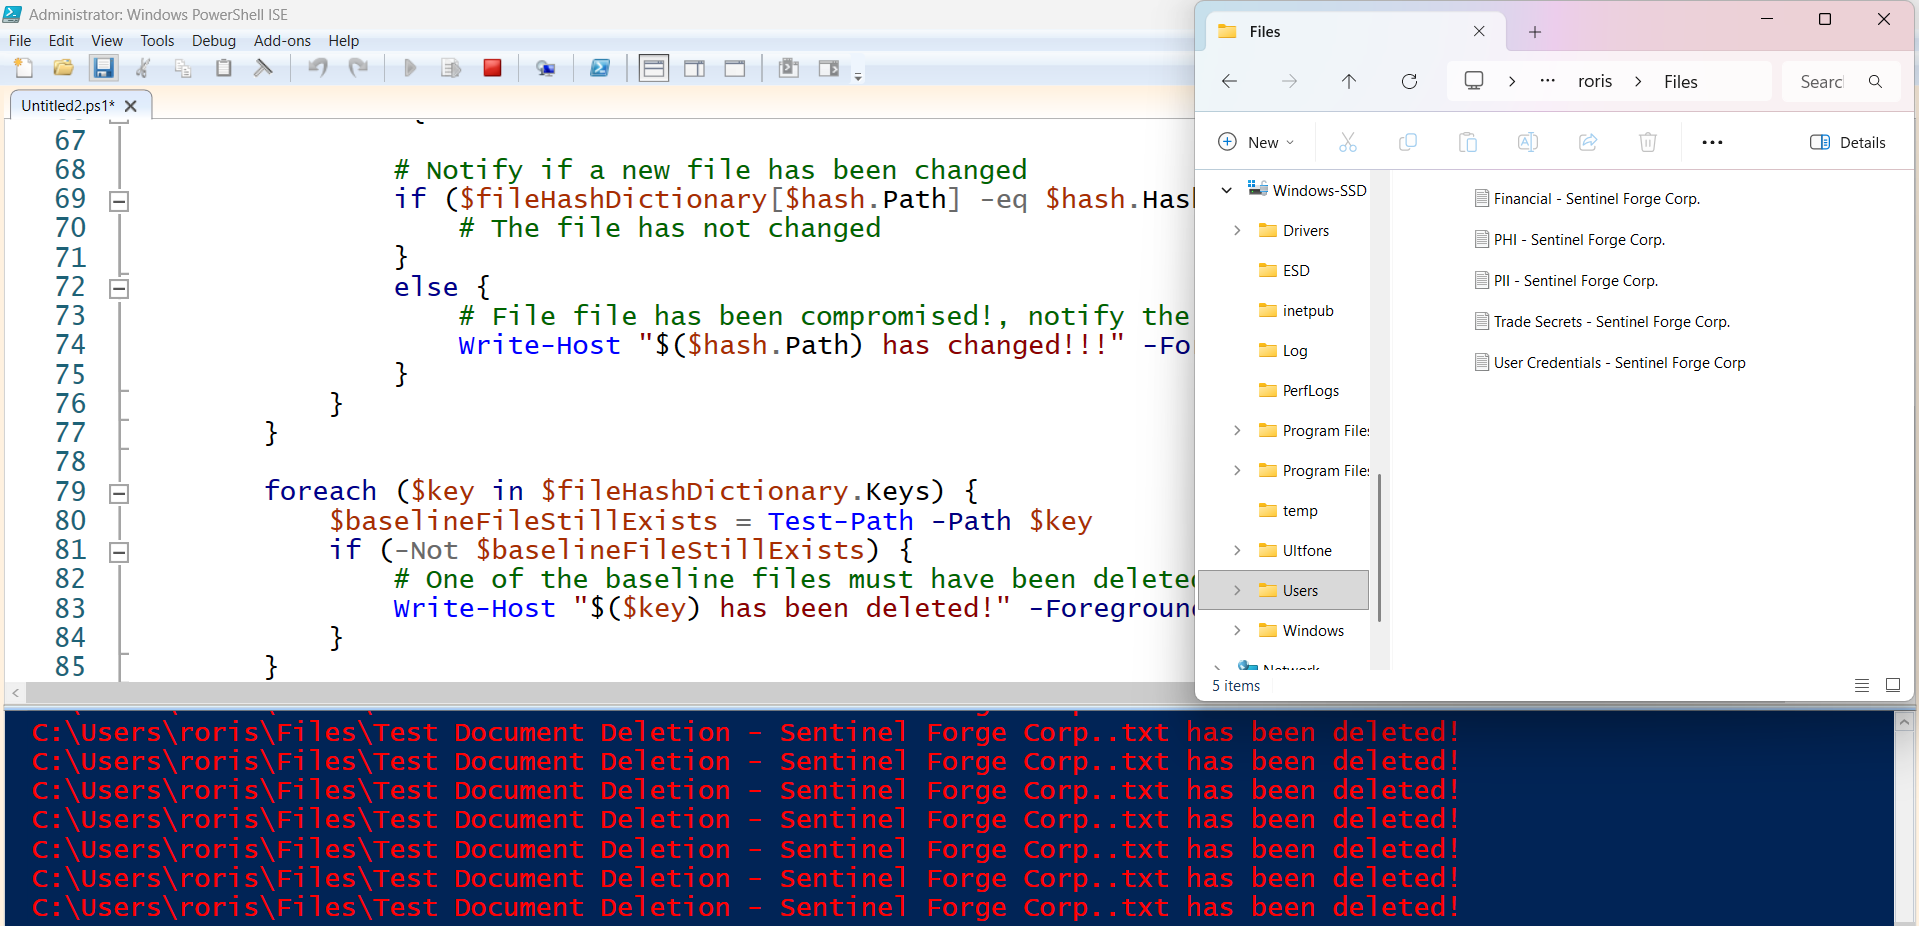This screenshot has height=926, width=1919.
Task: Select the Untitled2.ps1 script tab
Action: [x=67, y=105]
